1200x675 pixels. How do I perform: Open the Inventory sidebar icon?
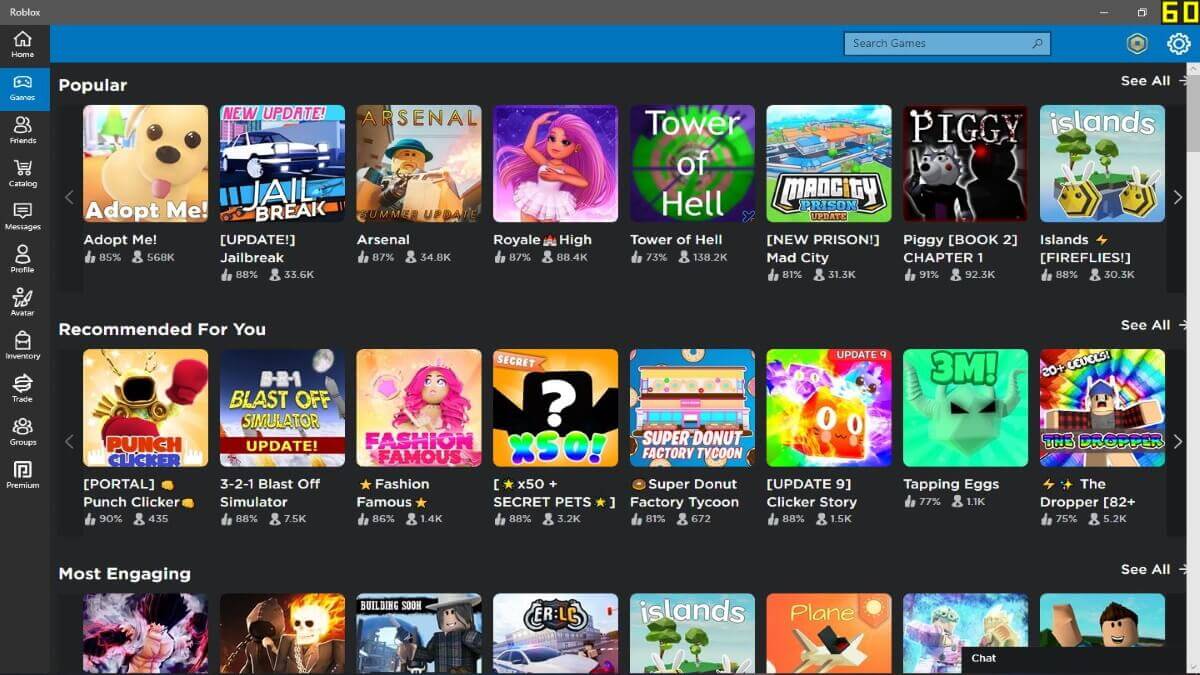click(22, 346)
